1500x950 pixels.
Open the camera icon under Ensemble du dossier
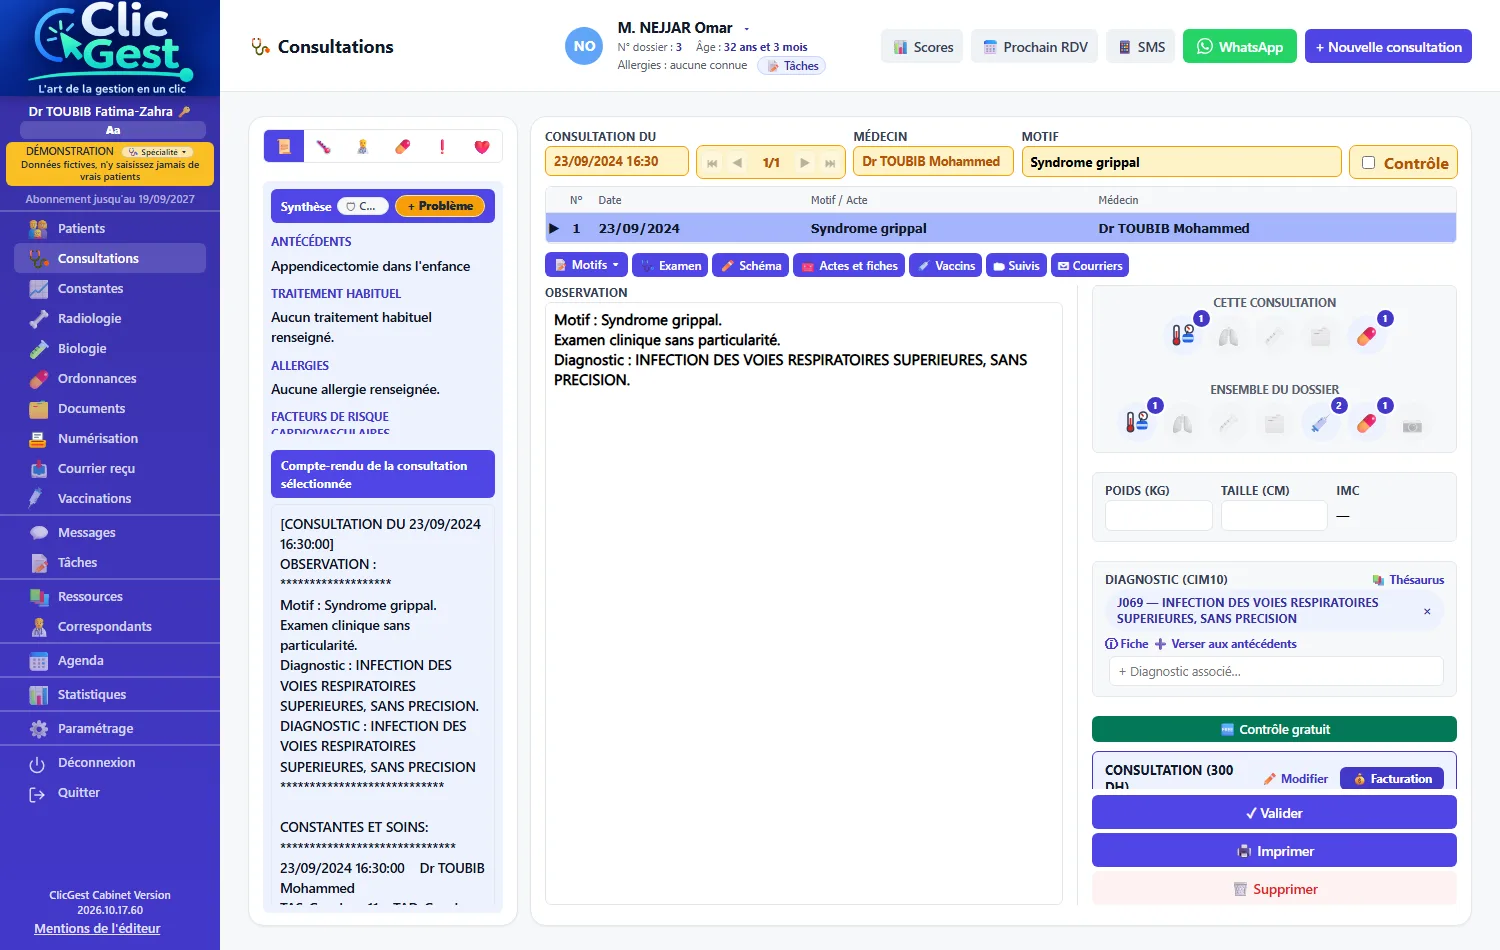coord(1412,425)
